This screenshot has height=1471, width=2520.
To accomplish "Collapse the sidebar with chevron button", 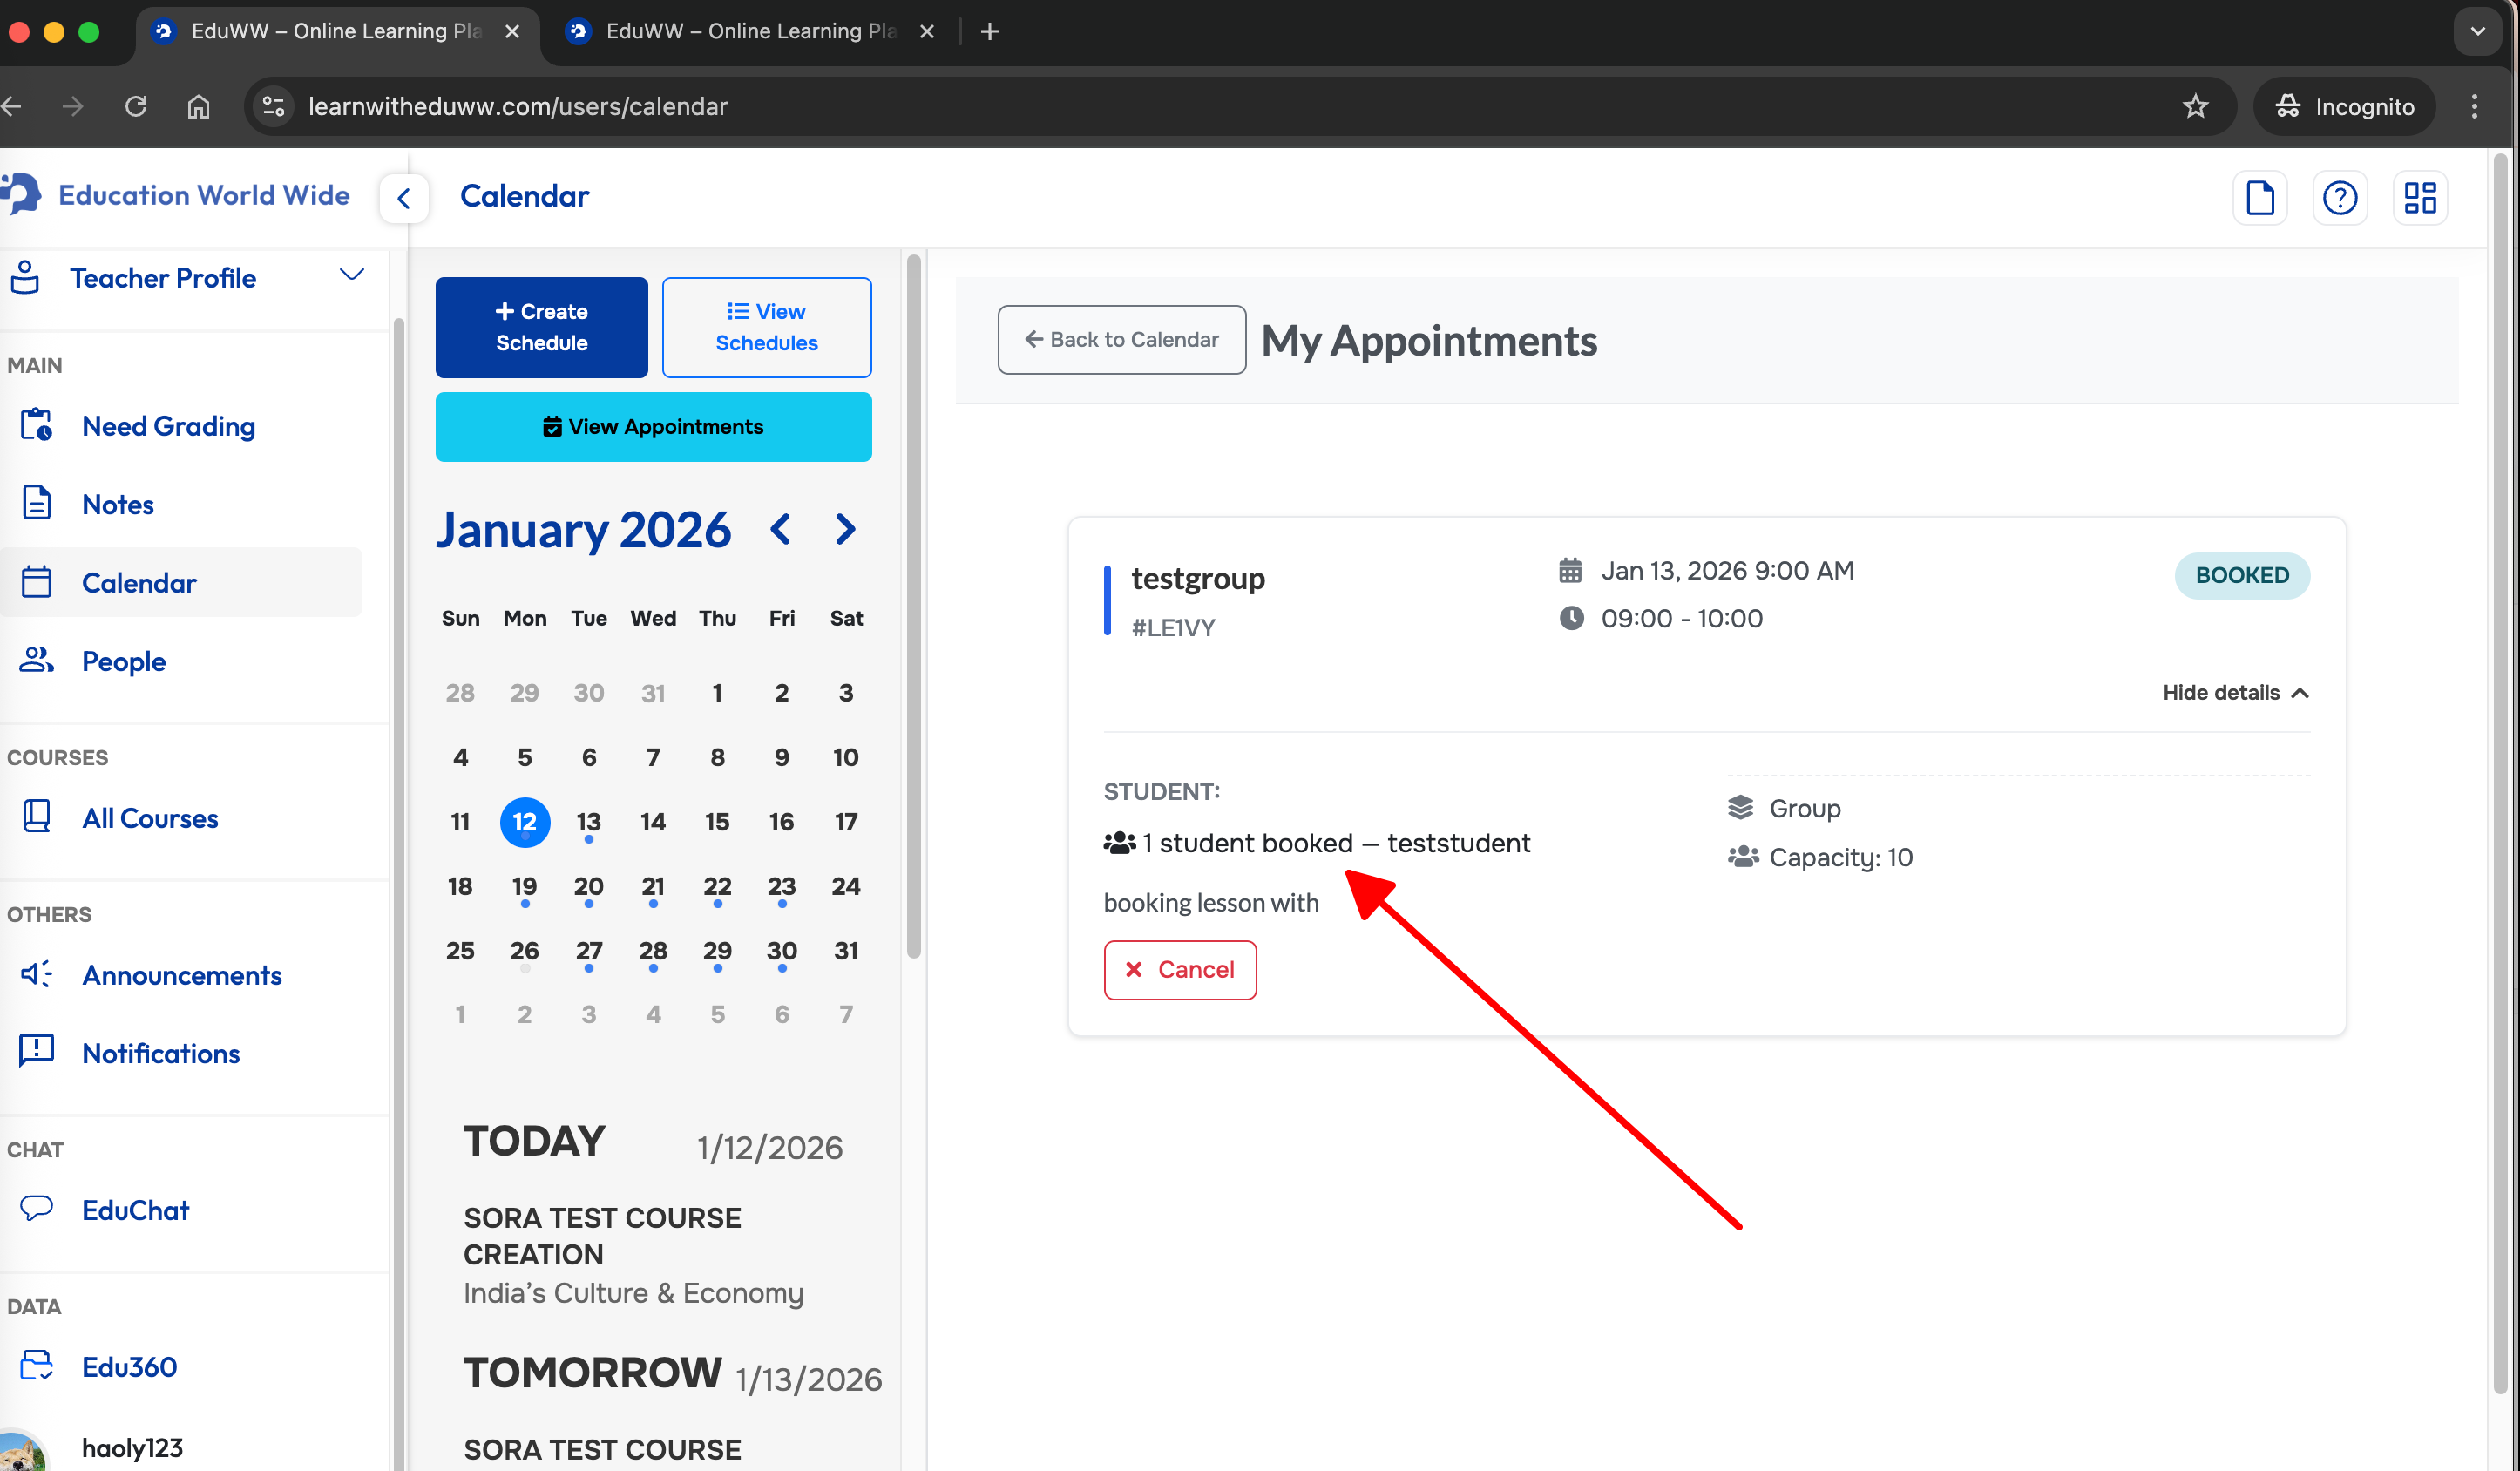I will coord(404,198).
